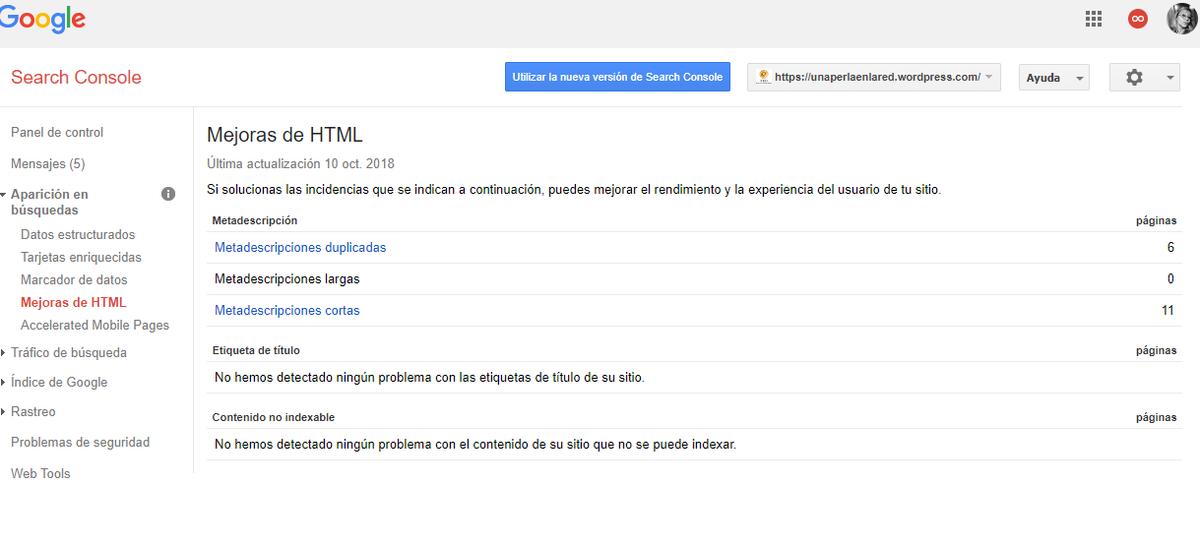Click the count 0 for long metadescriptions

[x=1170, y=279]
